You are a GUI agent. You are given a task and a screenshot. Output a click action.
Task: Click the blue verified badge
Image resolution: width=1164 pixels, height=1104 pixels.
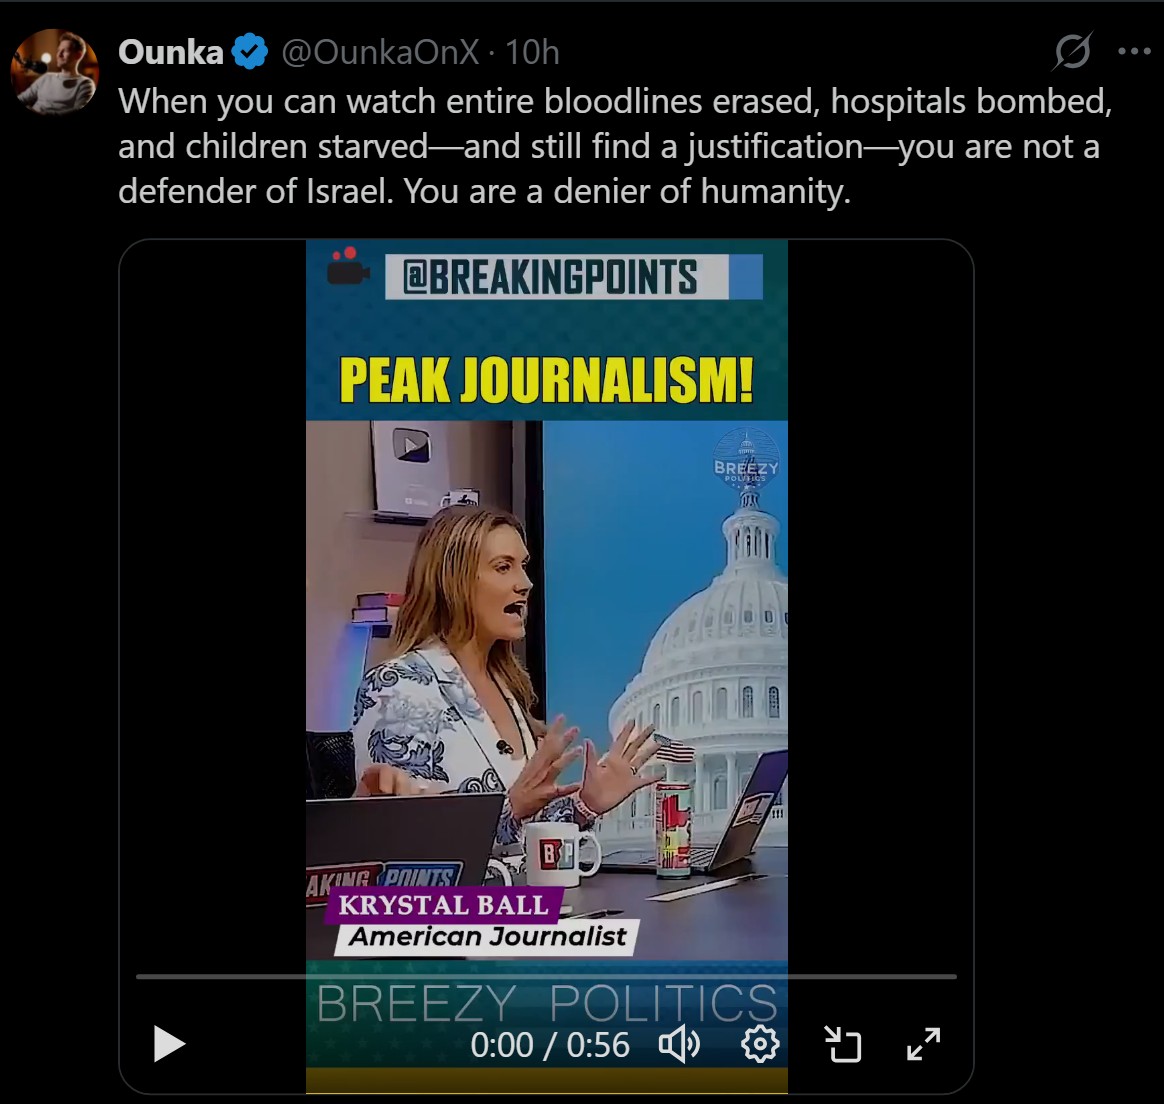click(250, 52)
